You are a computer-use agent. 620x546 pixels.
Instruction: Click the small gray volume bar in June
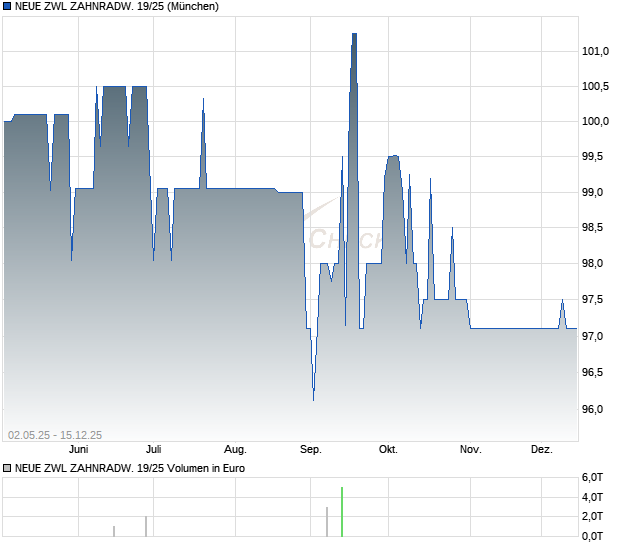(x=114, y=531)
